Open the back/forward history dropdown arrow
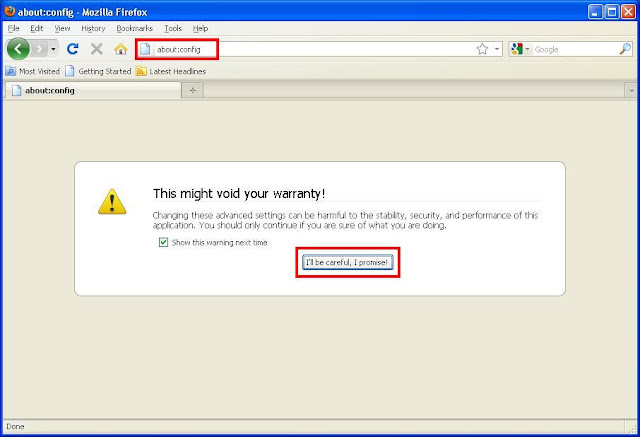This screenshot has width=640, height=437. [x=53, y=49]
